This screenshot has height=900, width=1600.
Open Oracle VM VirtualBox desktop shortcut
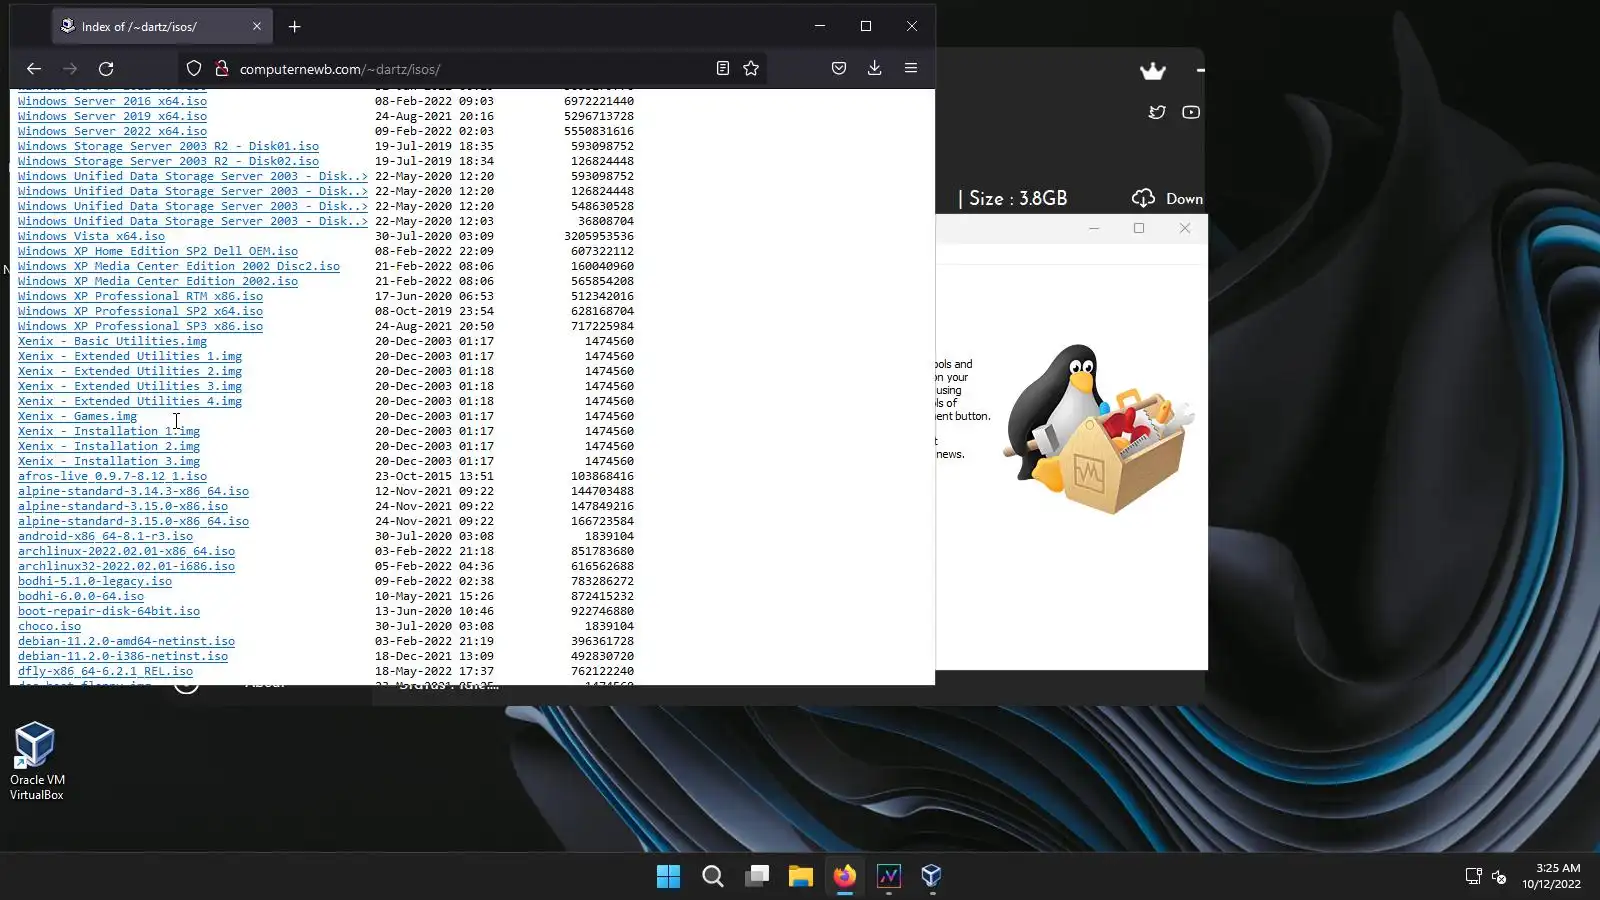coord(36,760)
